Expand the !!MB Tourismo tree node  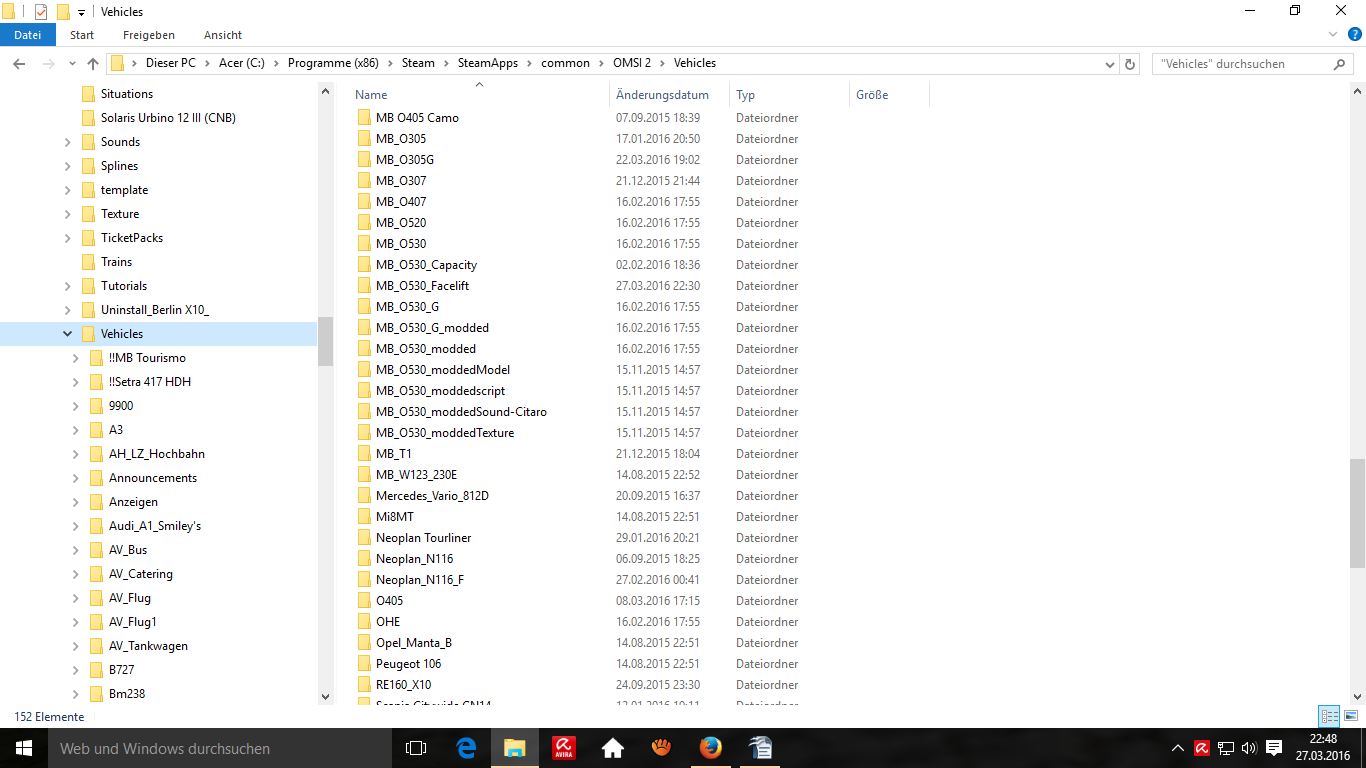[76, 358]
